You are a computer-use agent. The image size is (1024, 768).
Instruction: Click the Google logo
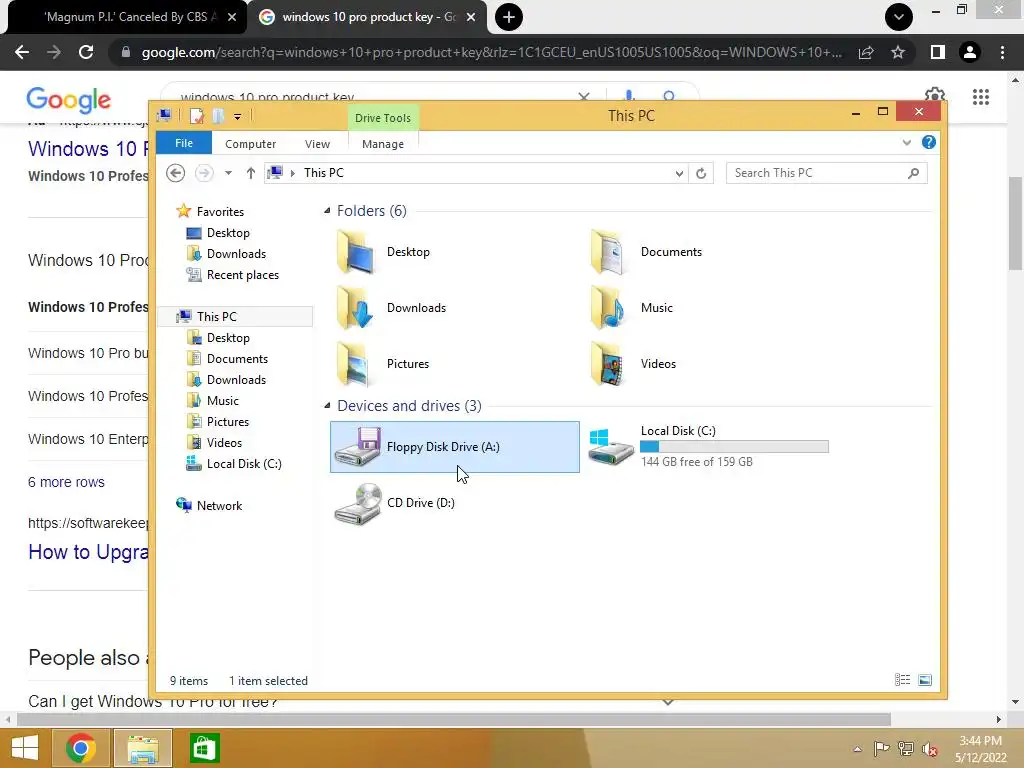point(69,100)
